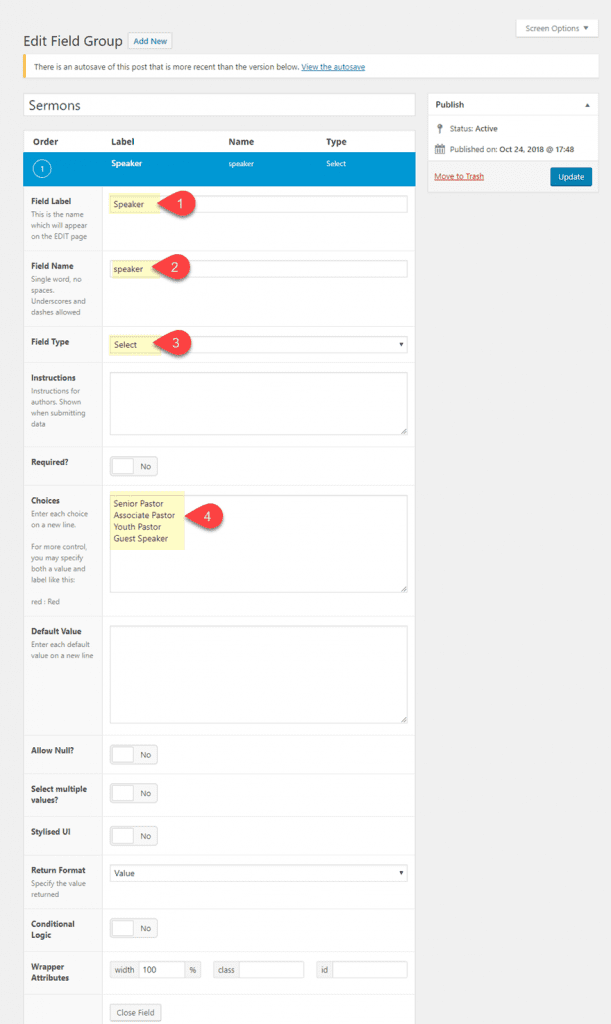This screenshot has width=611, height=1024.
Task: Click the Sermons title field
Action: point(219,105)
